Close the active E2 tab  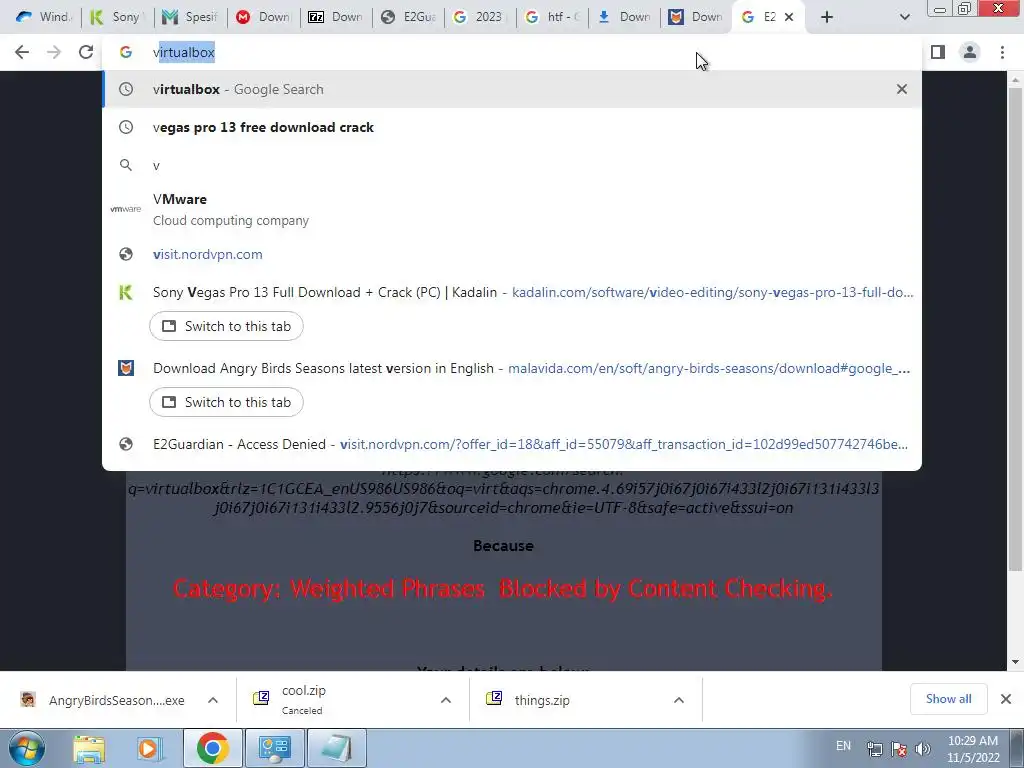(789, 17)
